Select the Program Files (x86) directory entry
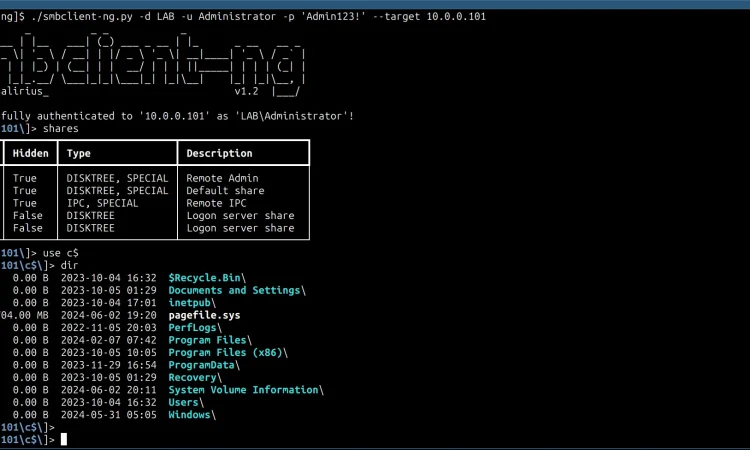Viewport: 750px width, 450px height. [x=228, y=352]
